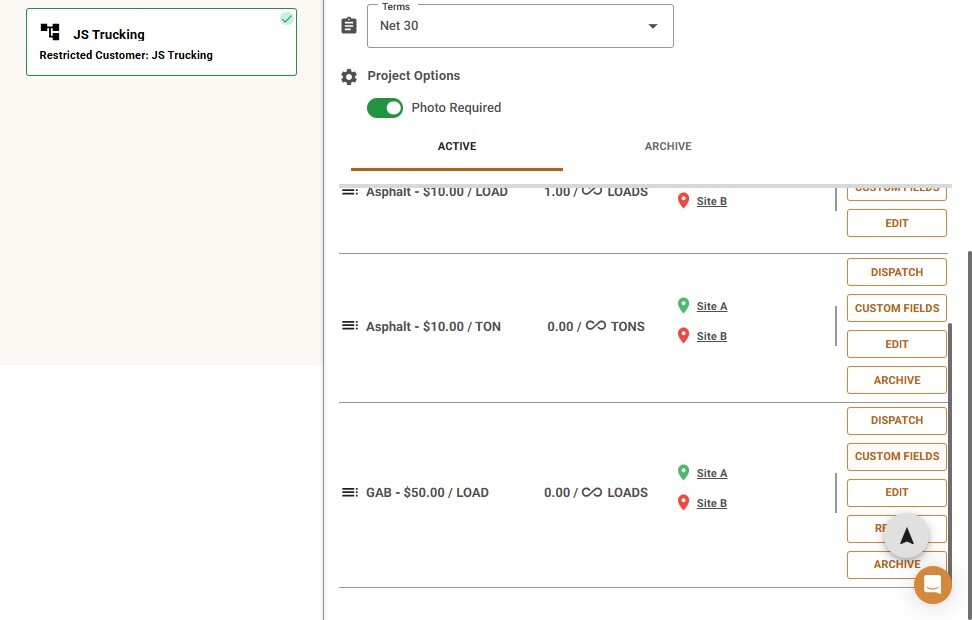Click 'GAB - $50.00 / LOAD' text

427,493
